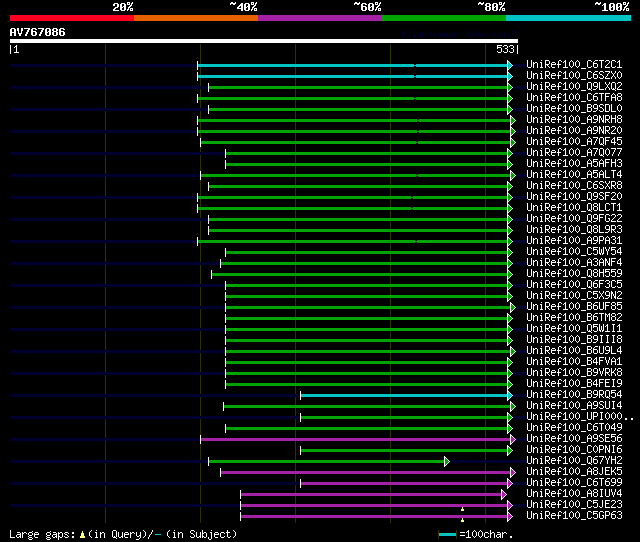The height and width of the screenshot is (542, 640).
Task: Open the UniRef100_C5GP63 label
Action: pyautogui.click(x=574, y=516)
